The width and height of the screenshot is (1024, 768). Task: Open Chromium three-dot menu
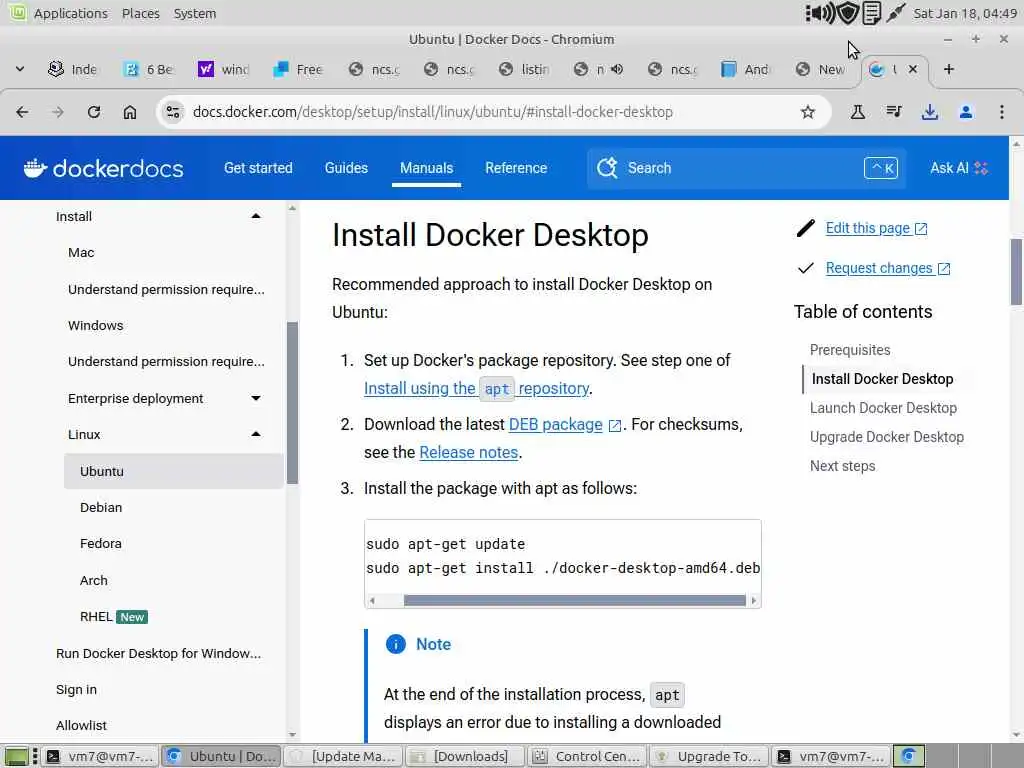click(1002, 112)
